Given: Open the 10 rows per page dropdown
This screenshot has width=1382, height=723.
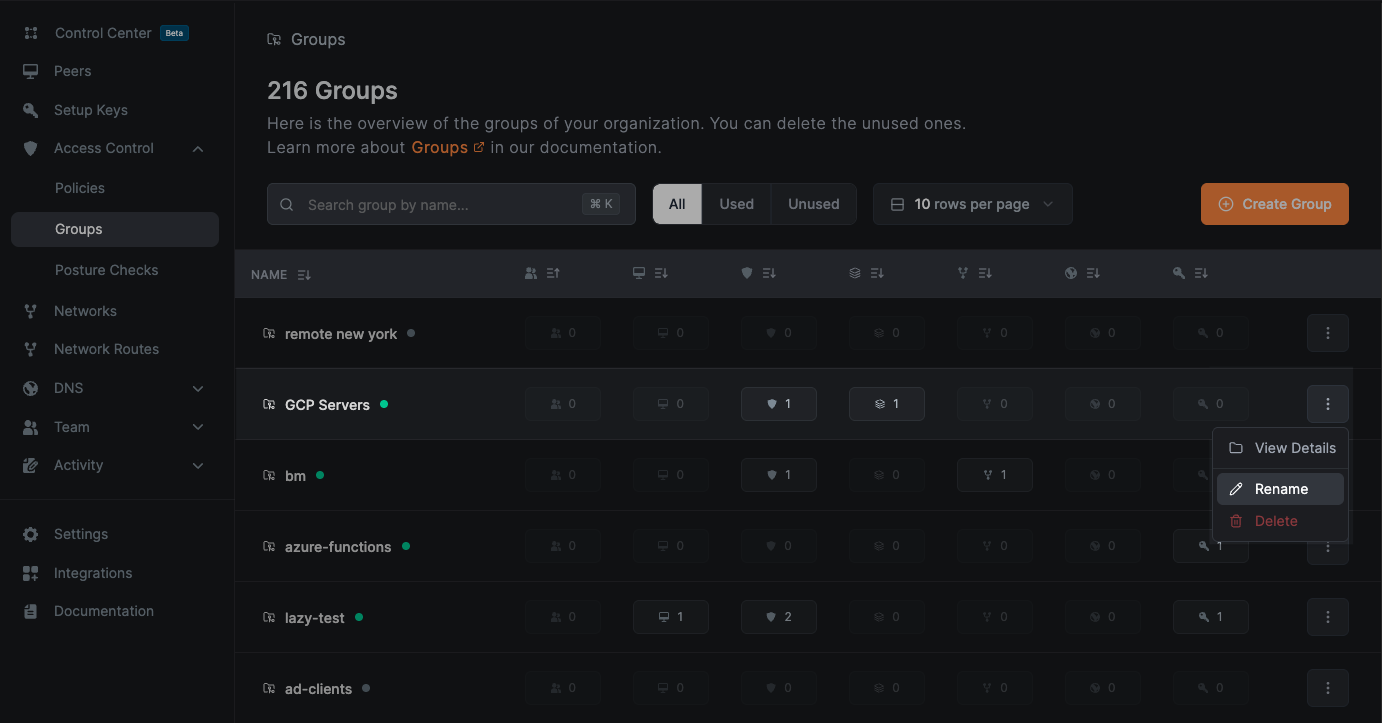Looking at the screenshot, I should click(x=972, y=204).
